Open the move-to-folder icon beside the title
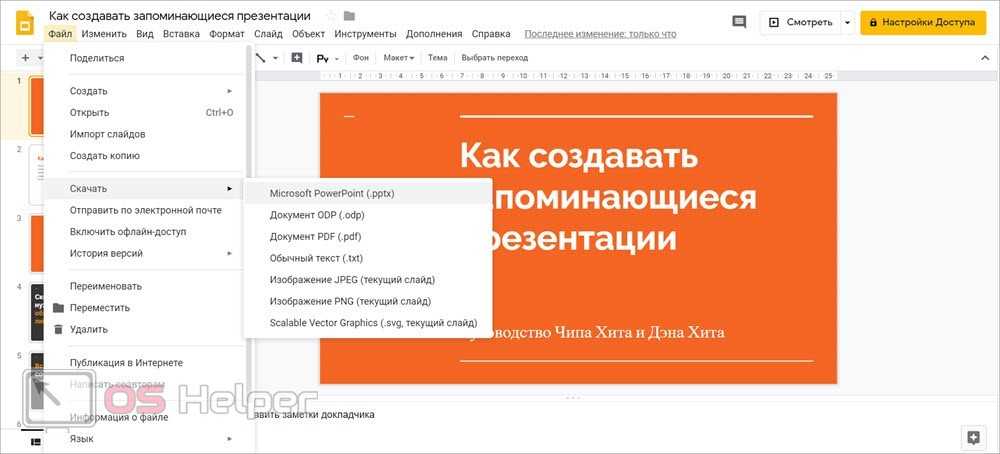 coord(349,16)
